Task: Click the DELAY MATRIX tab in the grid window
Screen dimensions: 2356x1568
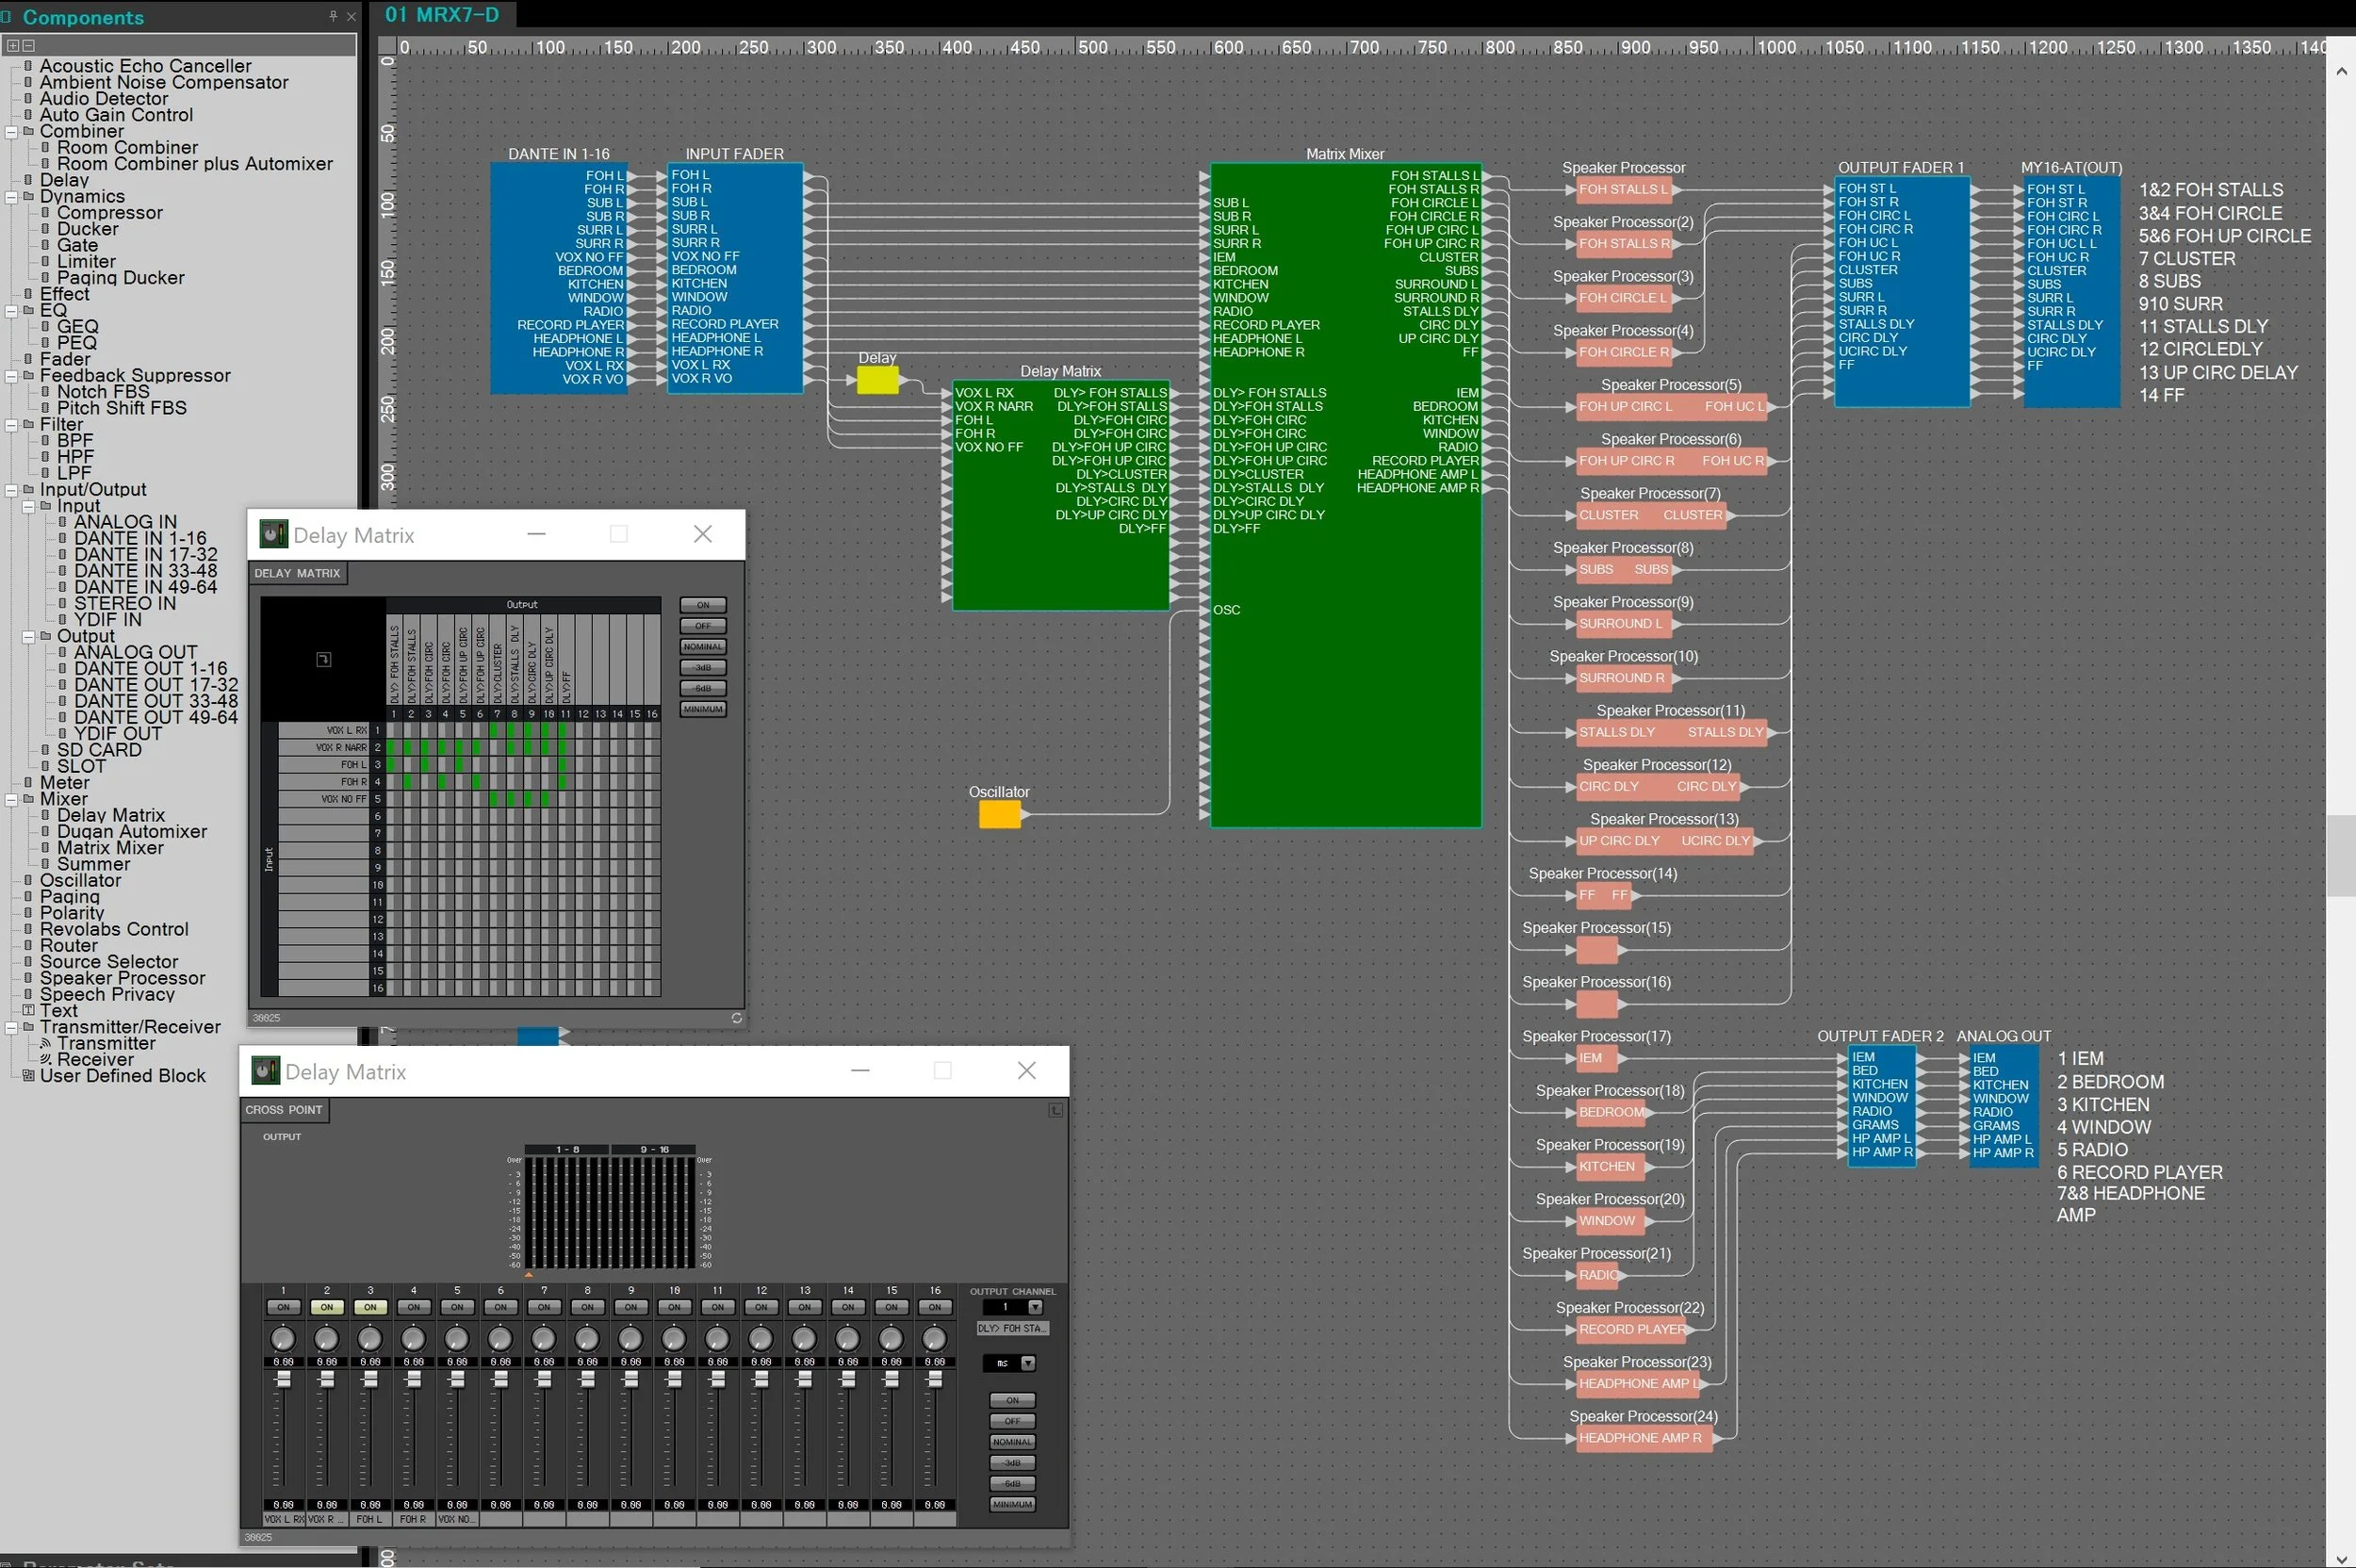Action: coord(297,573)
